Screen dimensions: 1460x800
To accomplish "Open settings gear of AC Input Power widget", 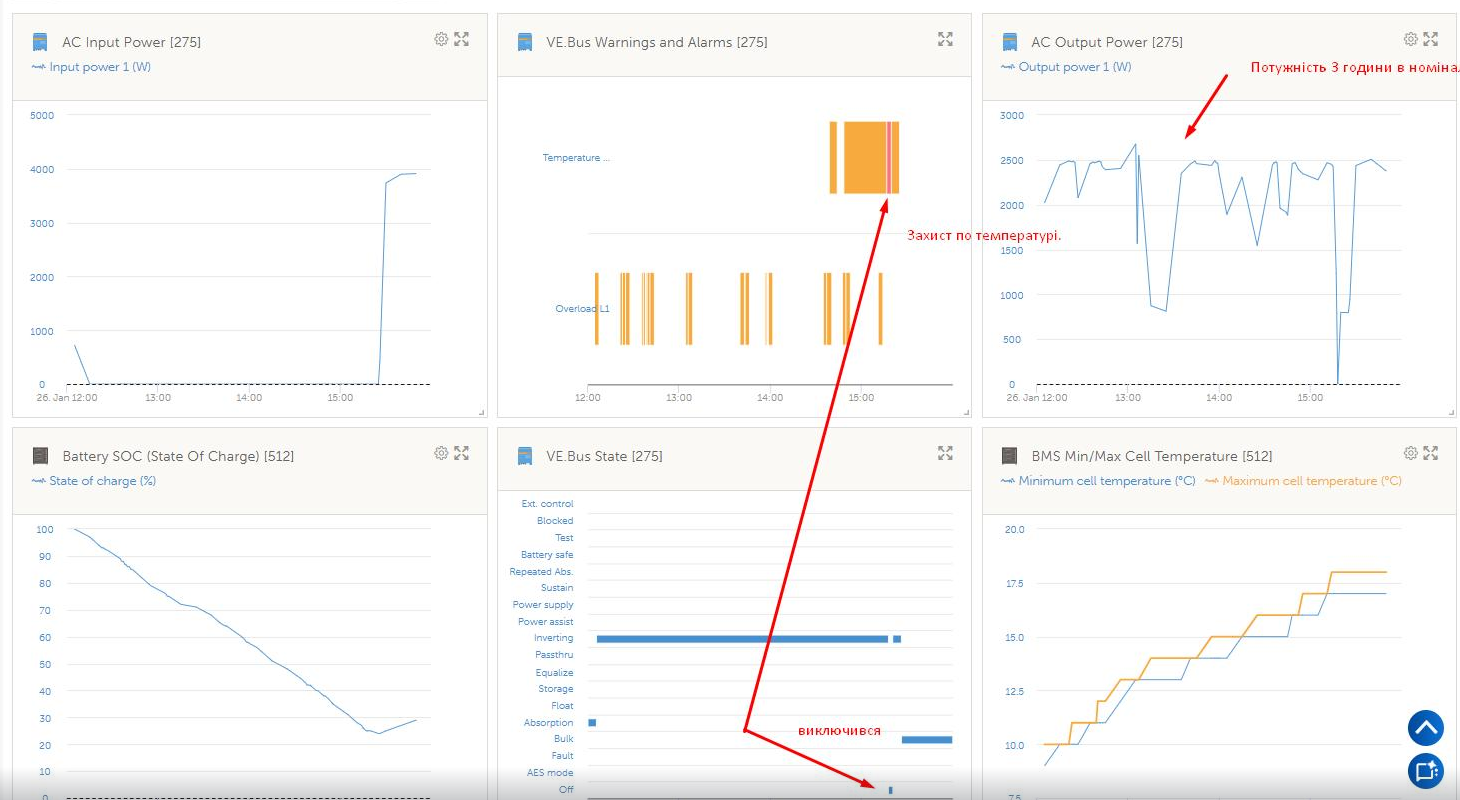I will click(441, 39).
